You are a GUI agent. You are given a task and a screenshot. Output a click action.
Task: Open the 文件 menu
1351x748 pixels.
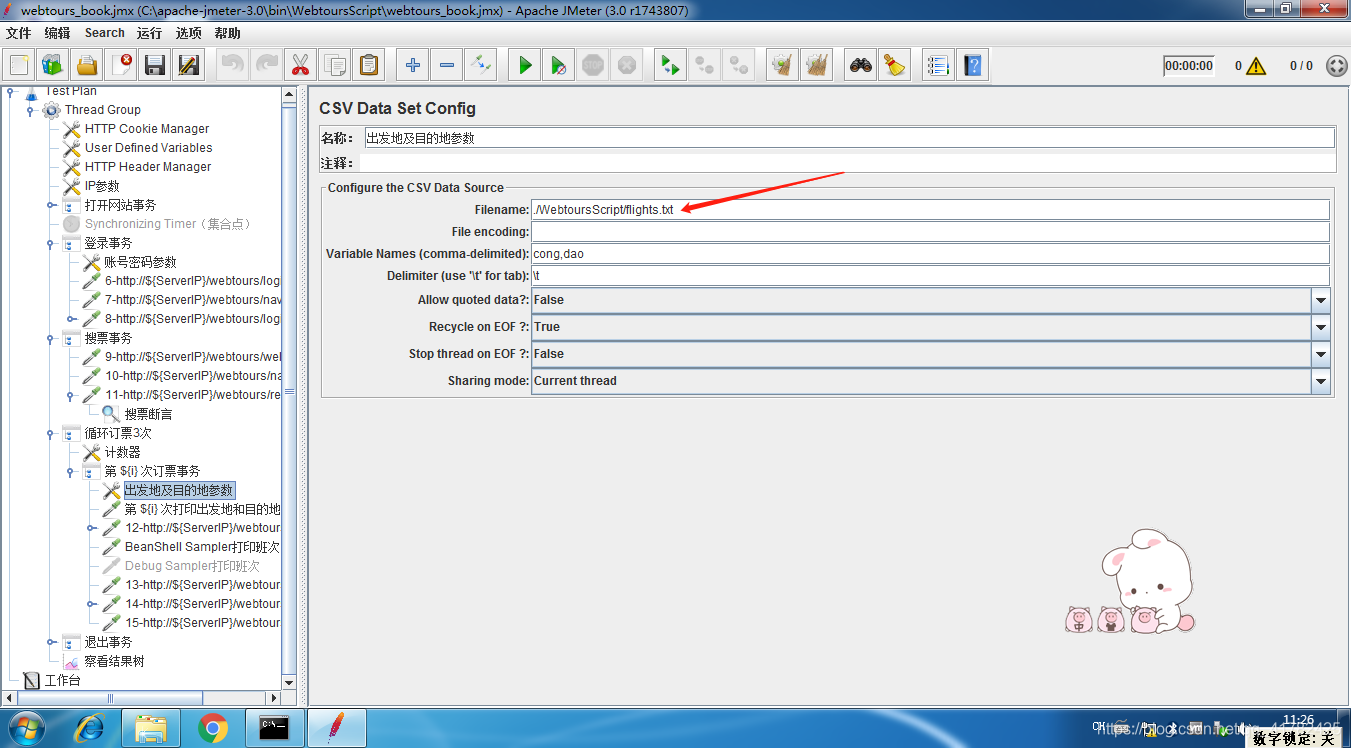(19, 33)
